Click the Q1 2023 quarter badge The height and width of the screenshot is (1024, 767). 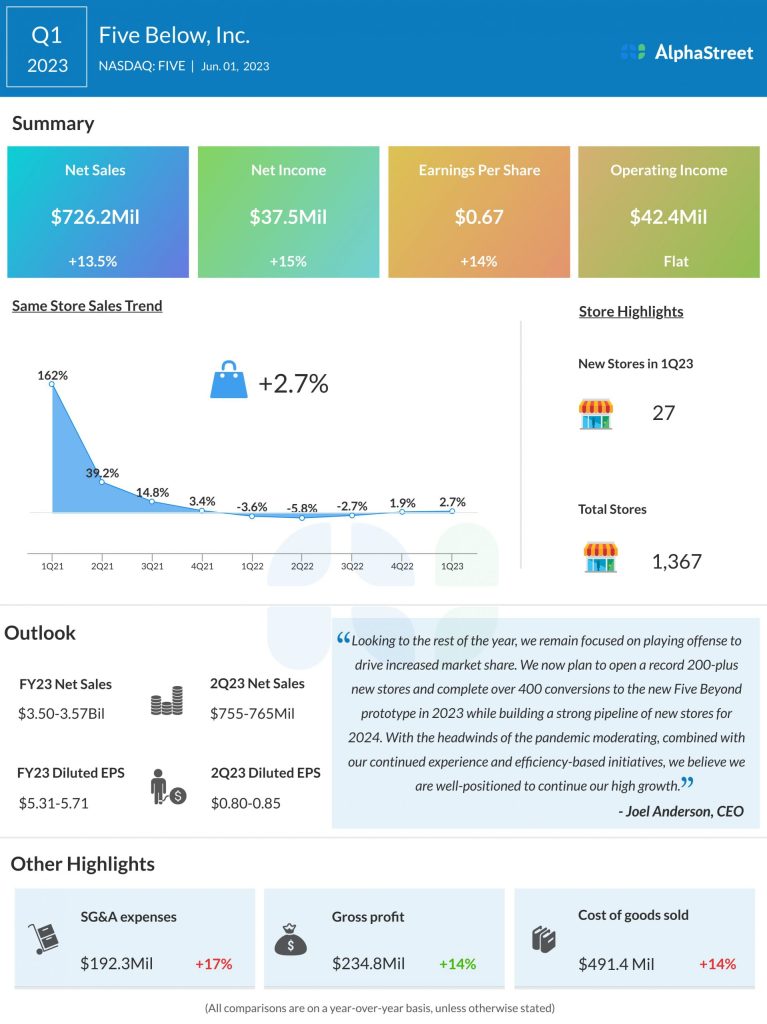tap(47, 49)
